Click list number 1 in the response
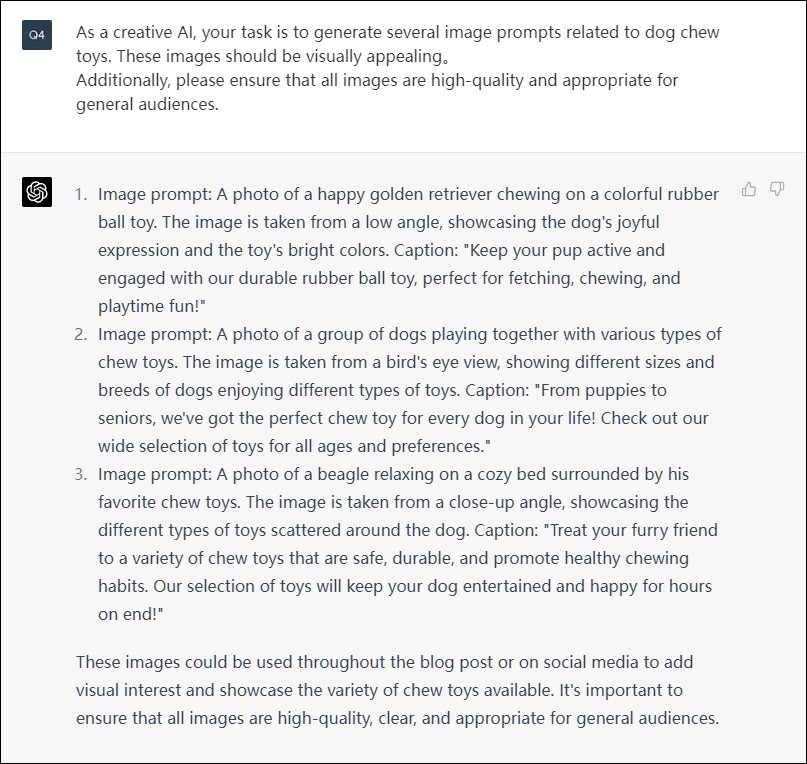The width and height of the screenshot is (807, 764). (80, 194)
